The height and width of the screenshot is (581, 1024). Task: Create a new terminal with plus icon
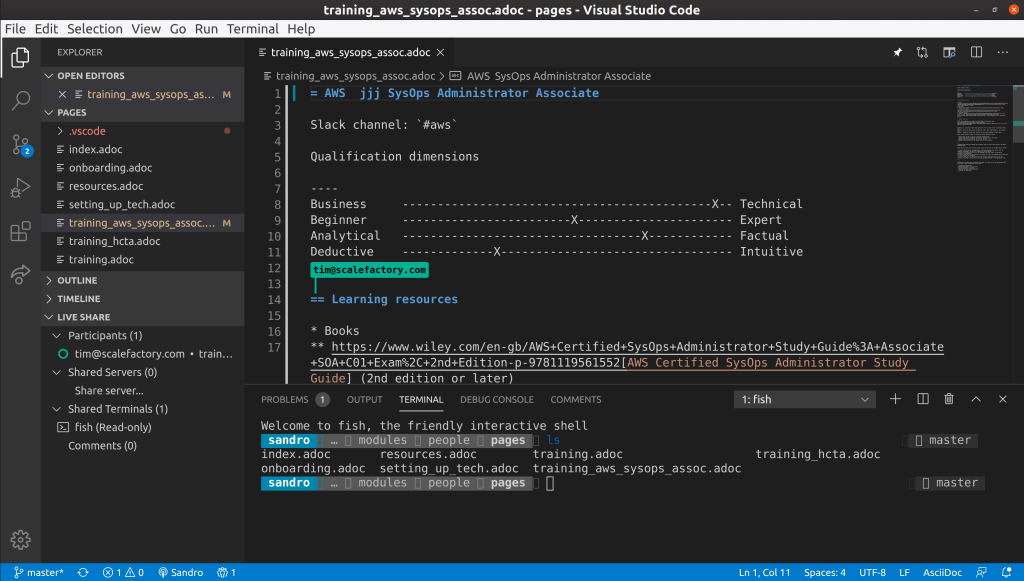(x=895, y=399)
